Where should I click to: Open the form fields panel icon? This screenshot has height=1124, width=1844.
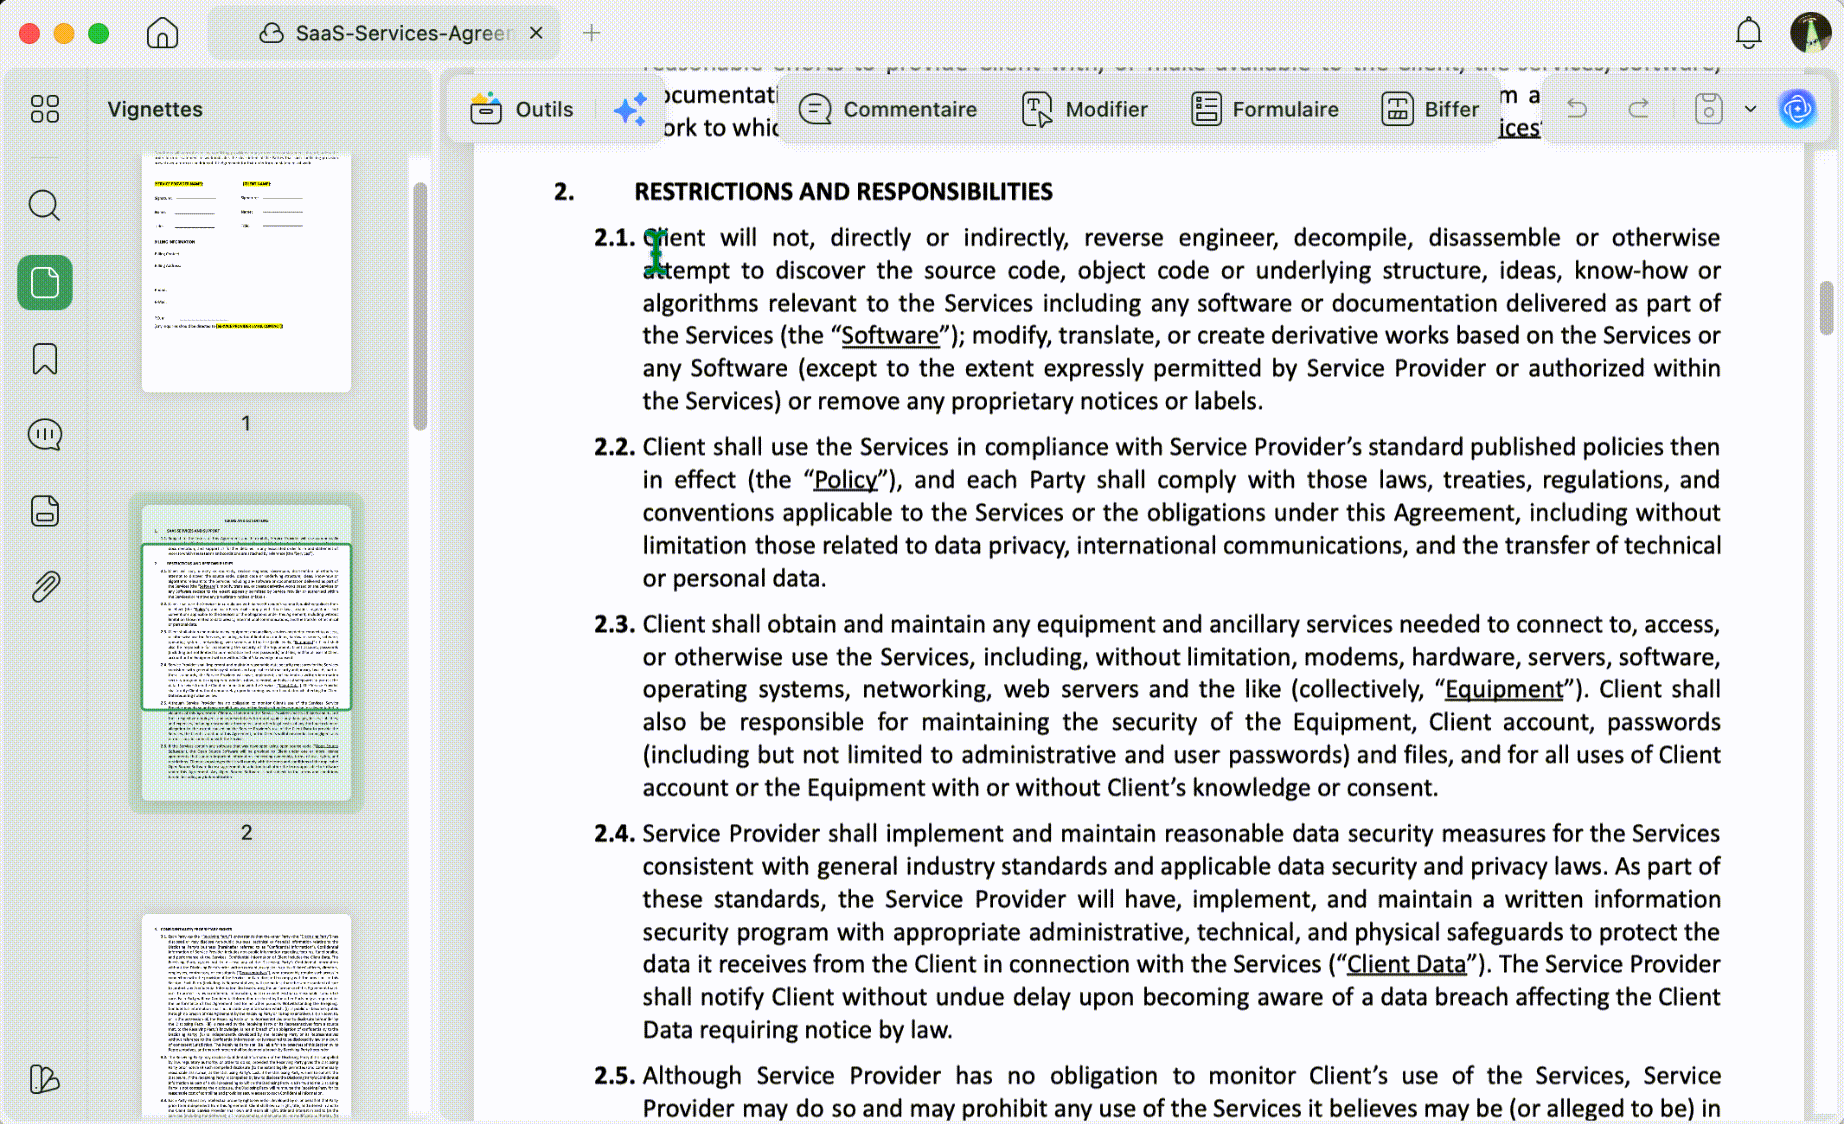point(45,511)
